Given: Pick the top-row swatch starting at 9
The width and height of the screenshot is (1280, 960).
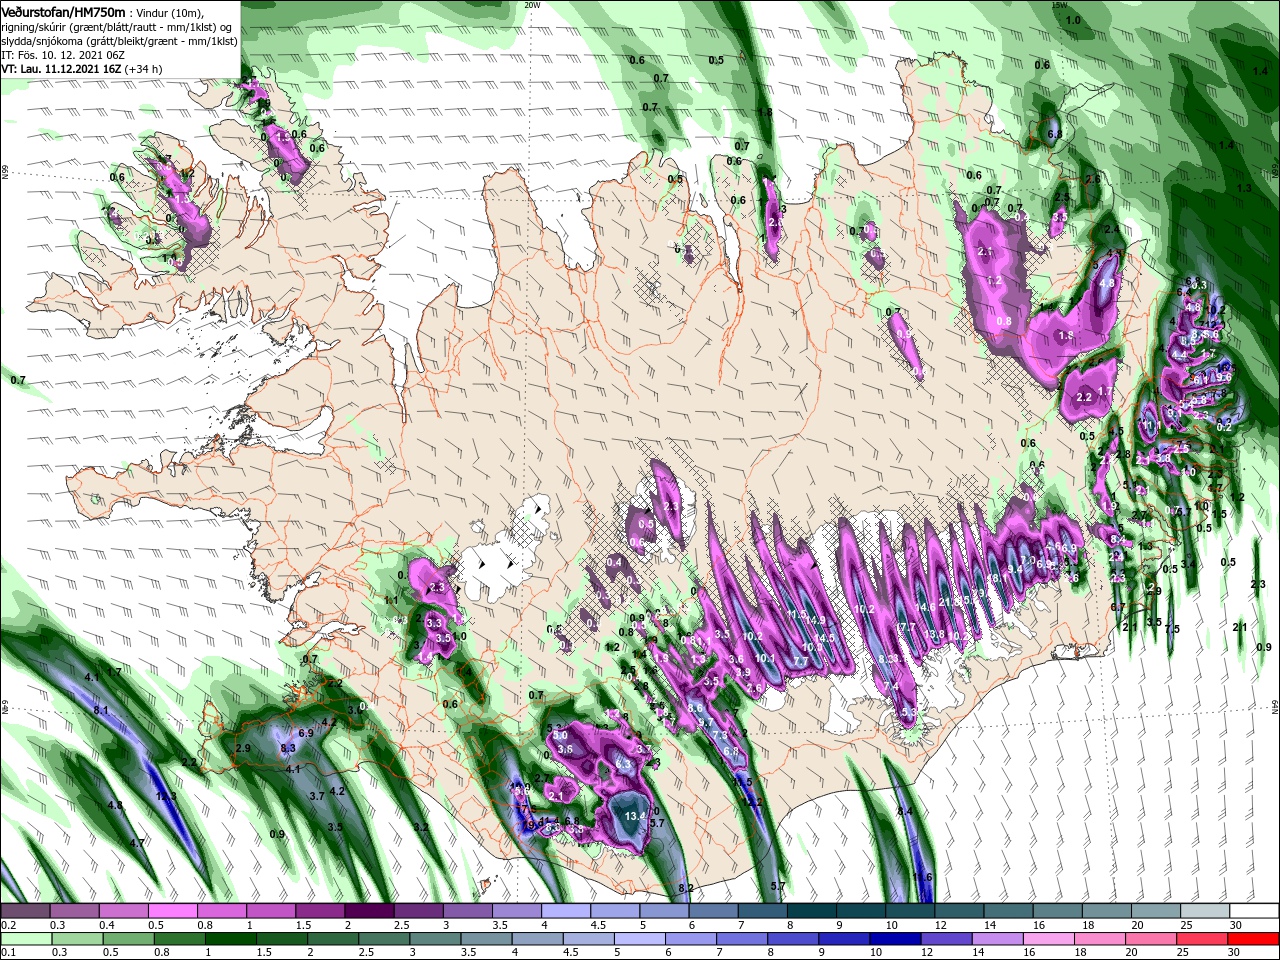Looking at the screenshot, I should [860, 911].
